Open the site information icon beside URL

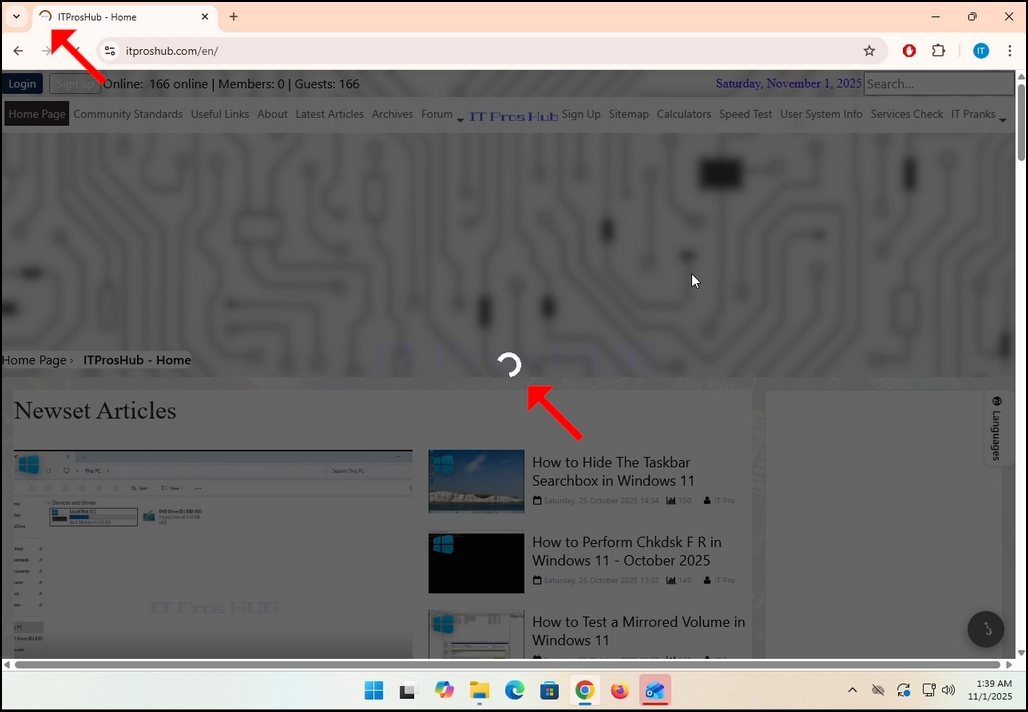point(110,50)
